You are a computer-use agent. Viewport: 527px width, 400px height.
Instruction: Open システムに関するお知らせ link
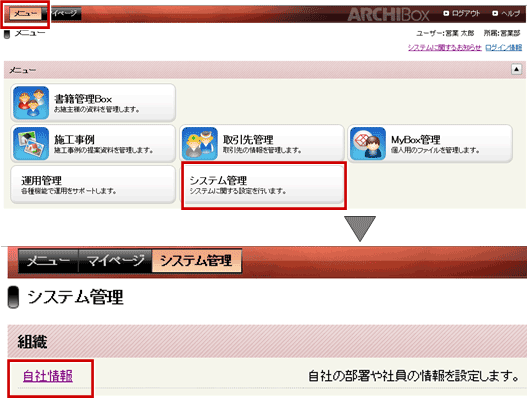pos(445,48)
